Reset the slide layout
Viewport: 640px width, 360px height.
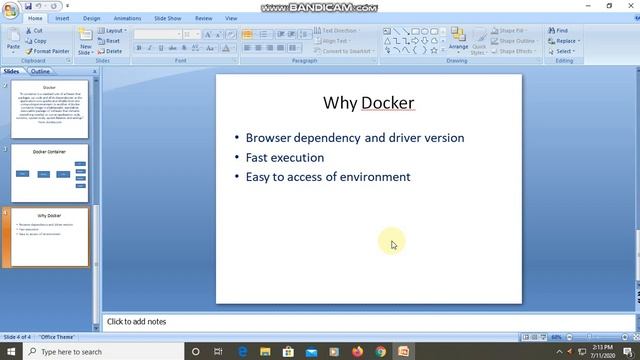109,41
